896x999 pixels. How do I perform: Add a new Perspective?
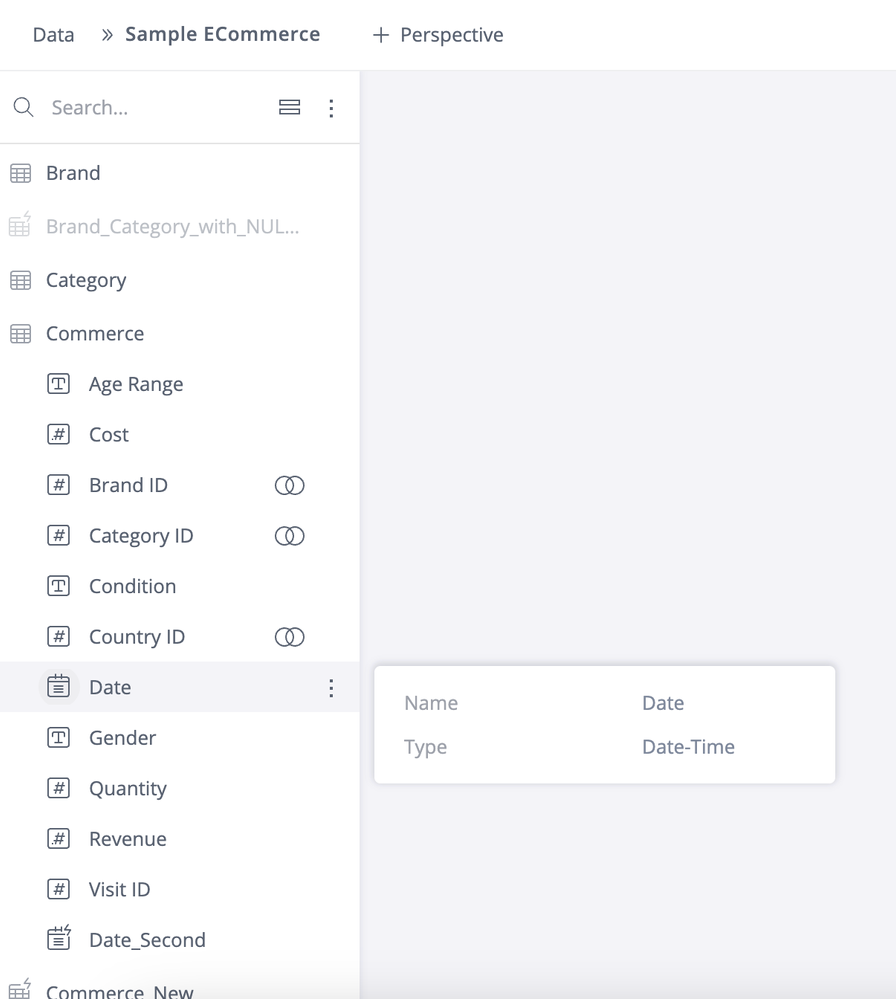pyautogui.click(x=438, y=35)
